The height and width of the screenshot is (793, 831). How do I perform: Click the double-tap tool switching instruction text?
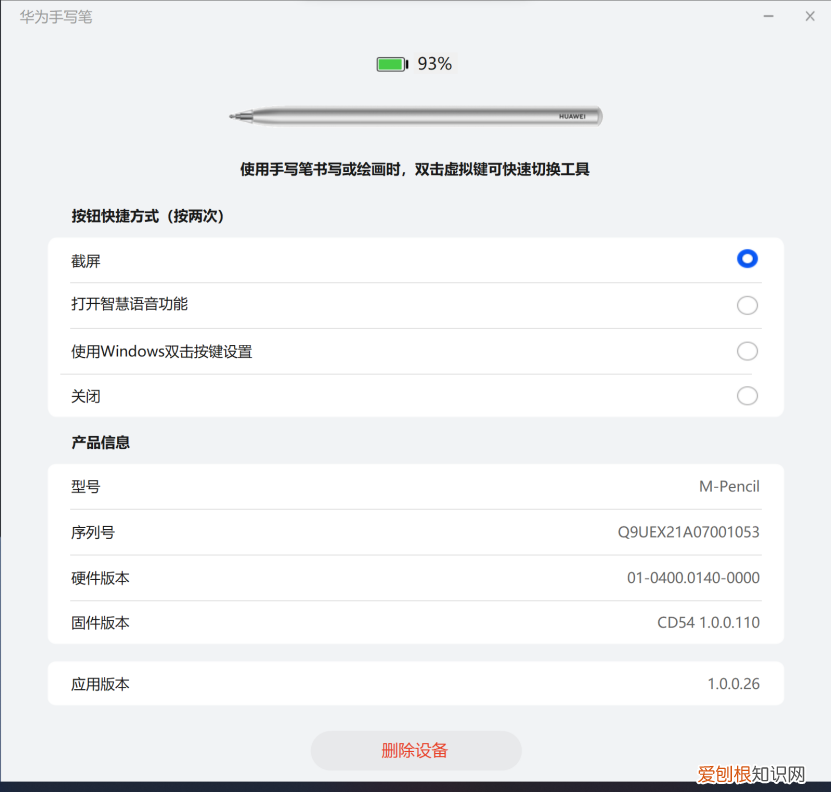[x=415, y=169]
